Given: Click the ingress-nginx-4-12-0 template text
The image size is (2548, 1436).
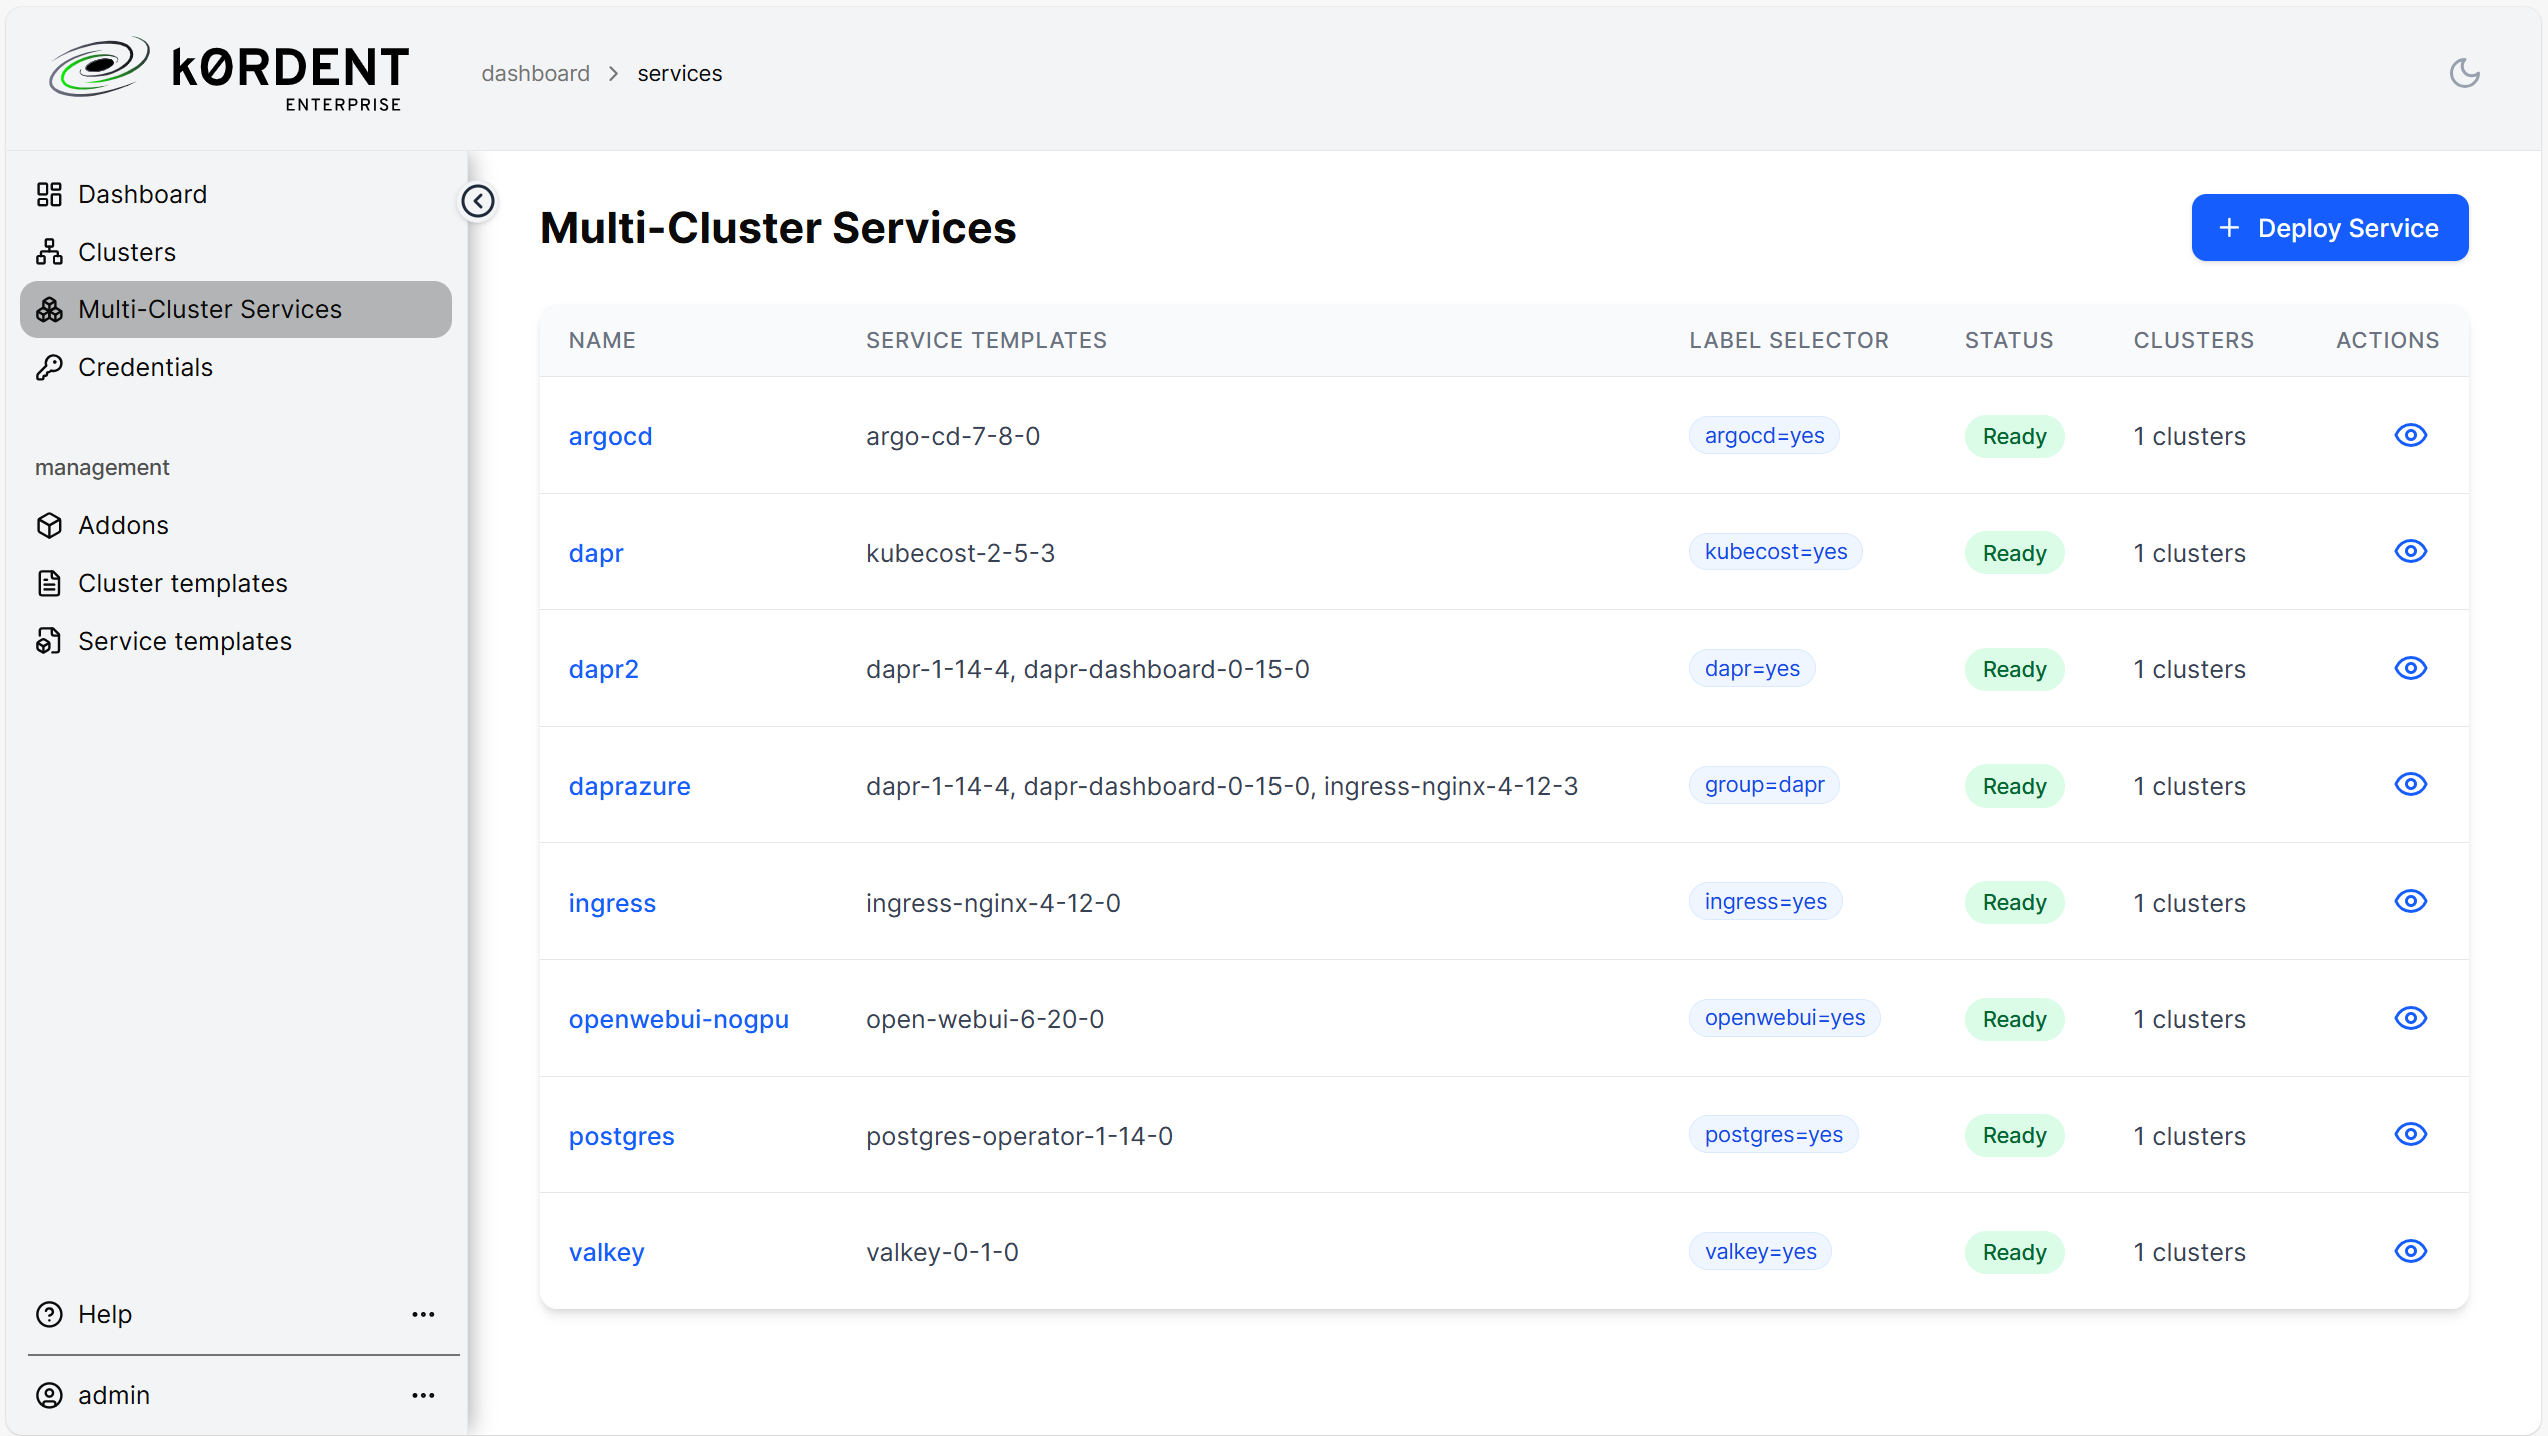Looking at the screenshot, I should click(993, 903).
